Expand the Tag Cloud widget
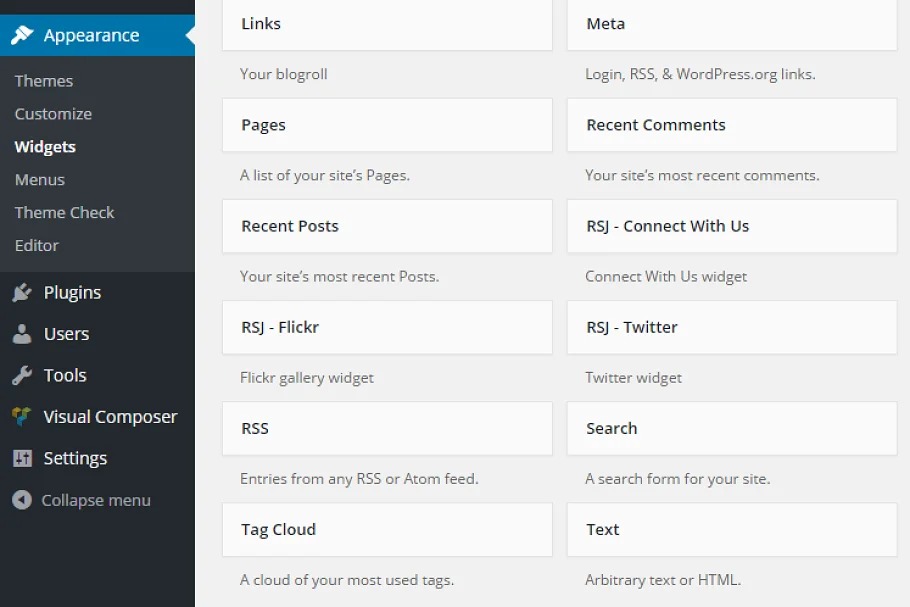 [386, 530]
